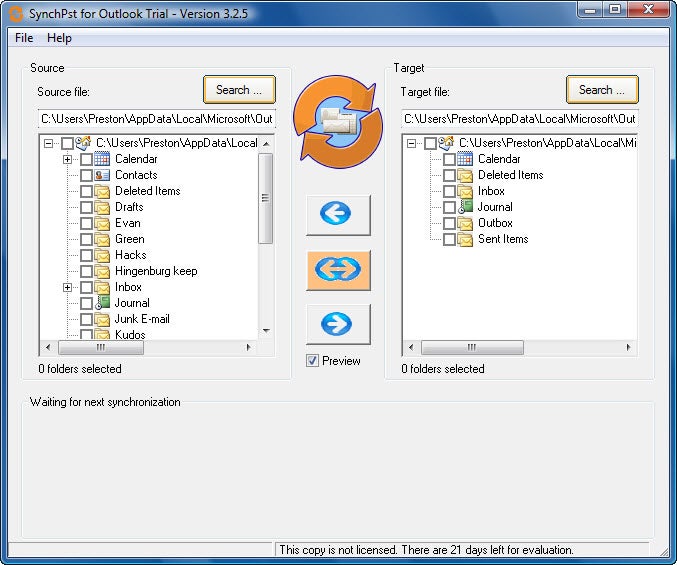Image resolution: width=677 pixels, height=565 pixels.
Task: Click the Journal icon in Target tree
Action: [465, 207]
